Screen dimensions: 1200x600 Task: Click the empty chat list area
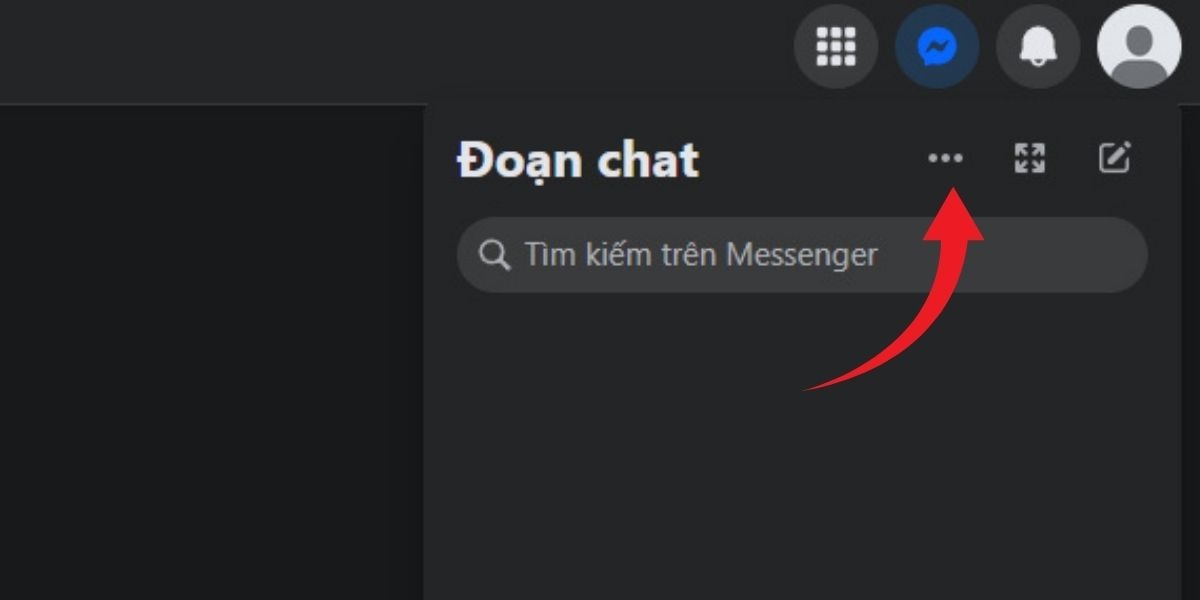coord(802,450)
